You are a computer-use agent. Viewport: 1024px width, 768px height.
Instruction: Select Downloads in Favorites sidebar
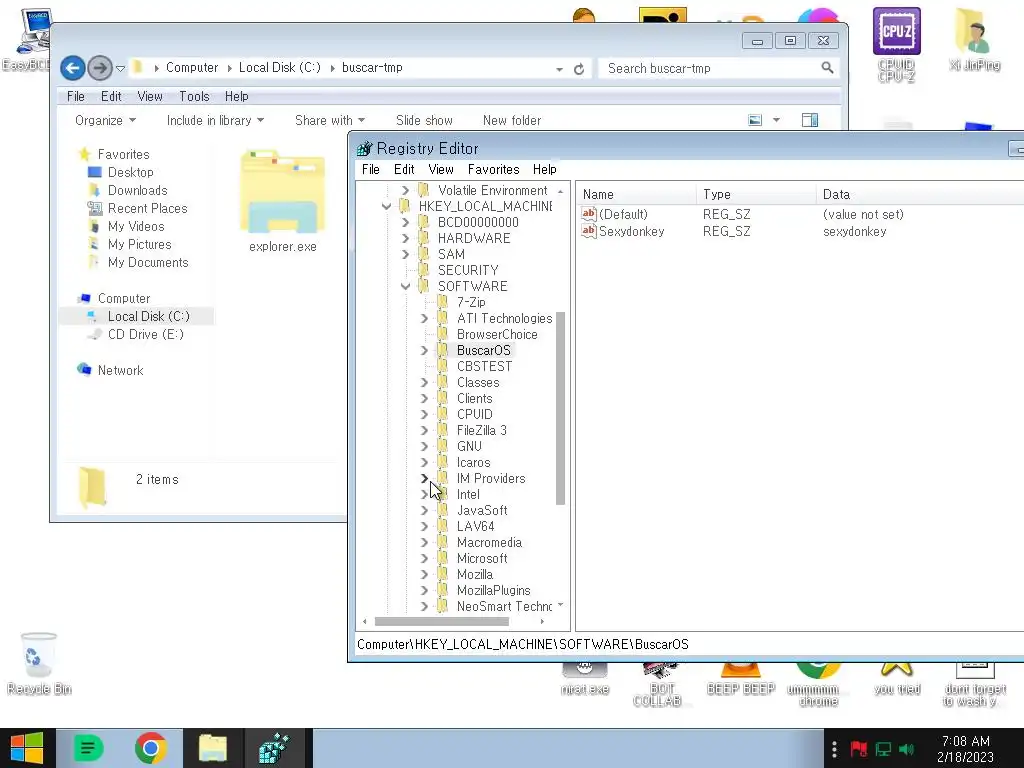point(137,191)
